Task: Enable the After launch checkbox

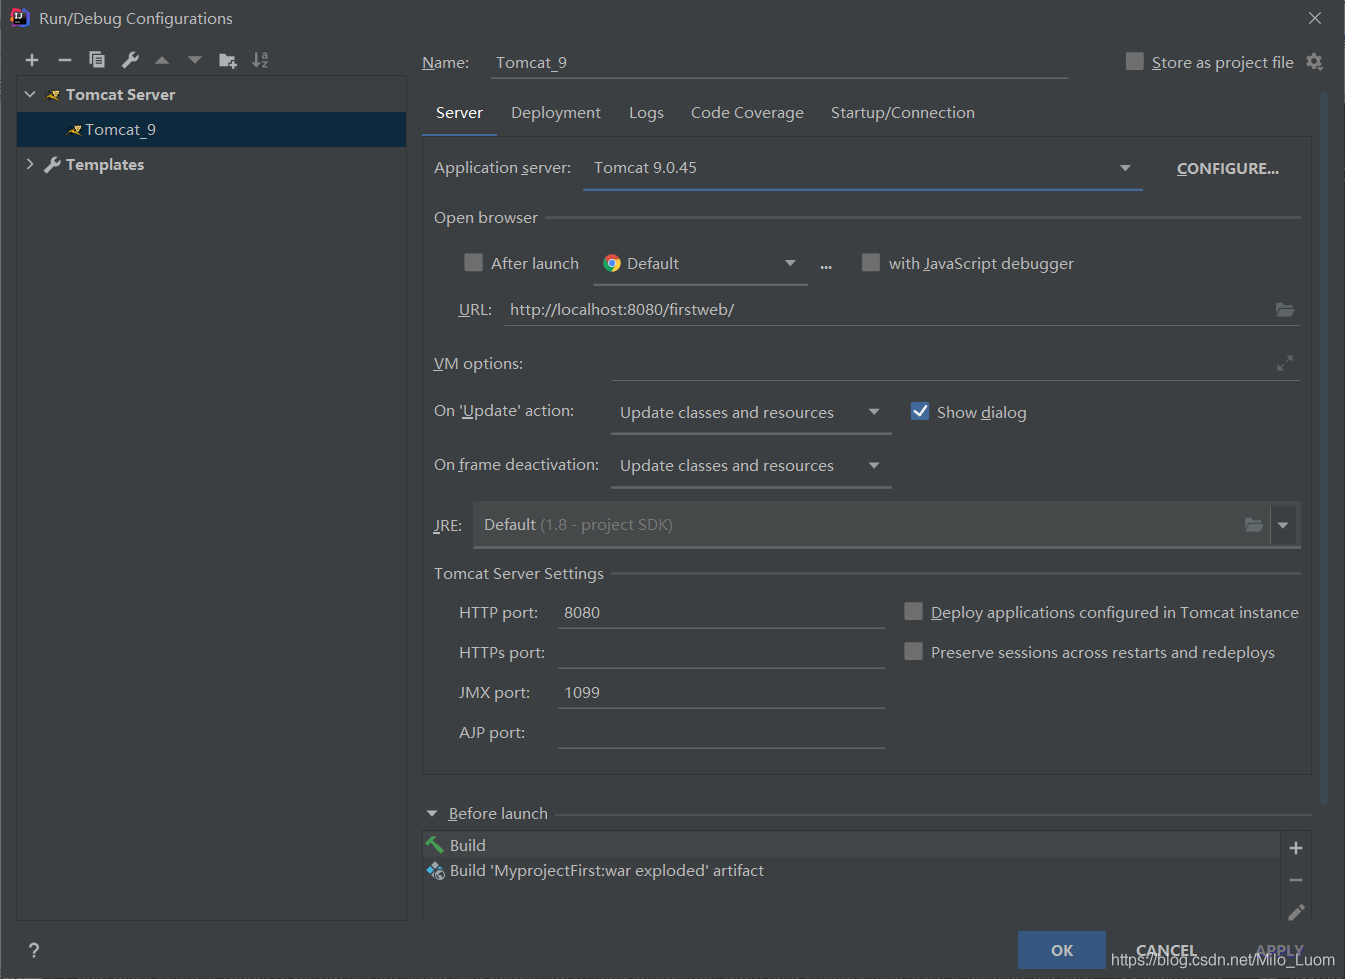Action: 474,263
